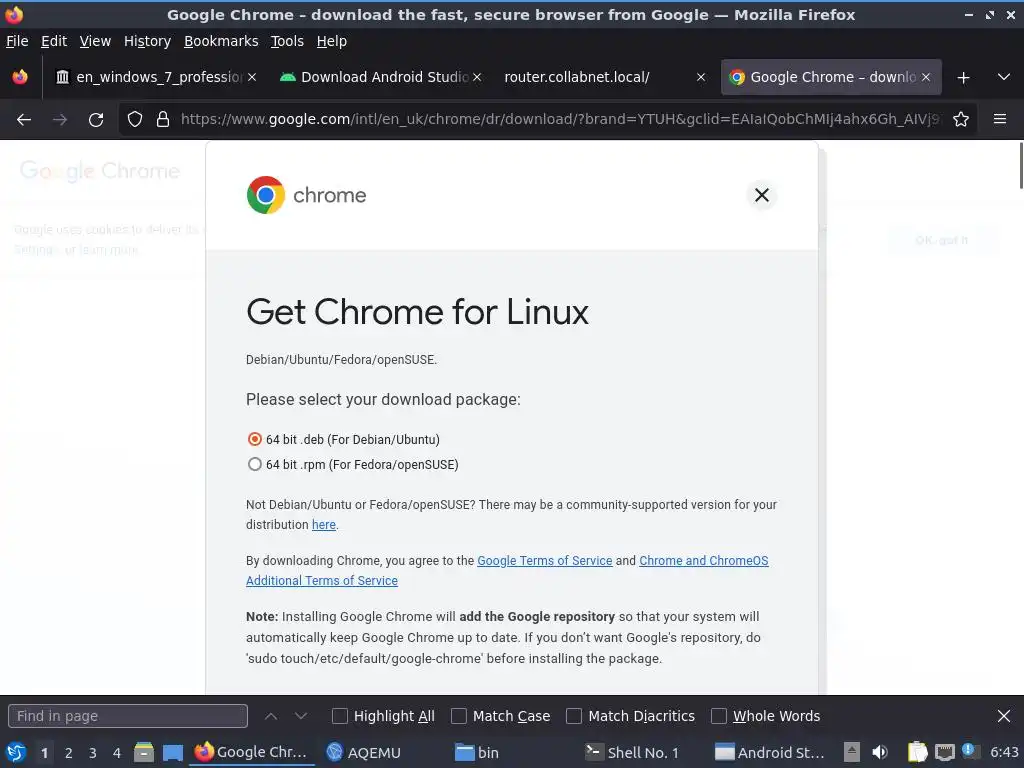Click the show desktop taskbar icon

173,752
